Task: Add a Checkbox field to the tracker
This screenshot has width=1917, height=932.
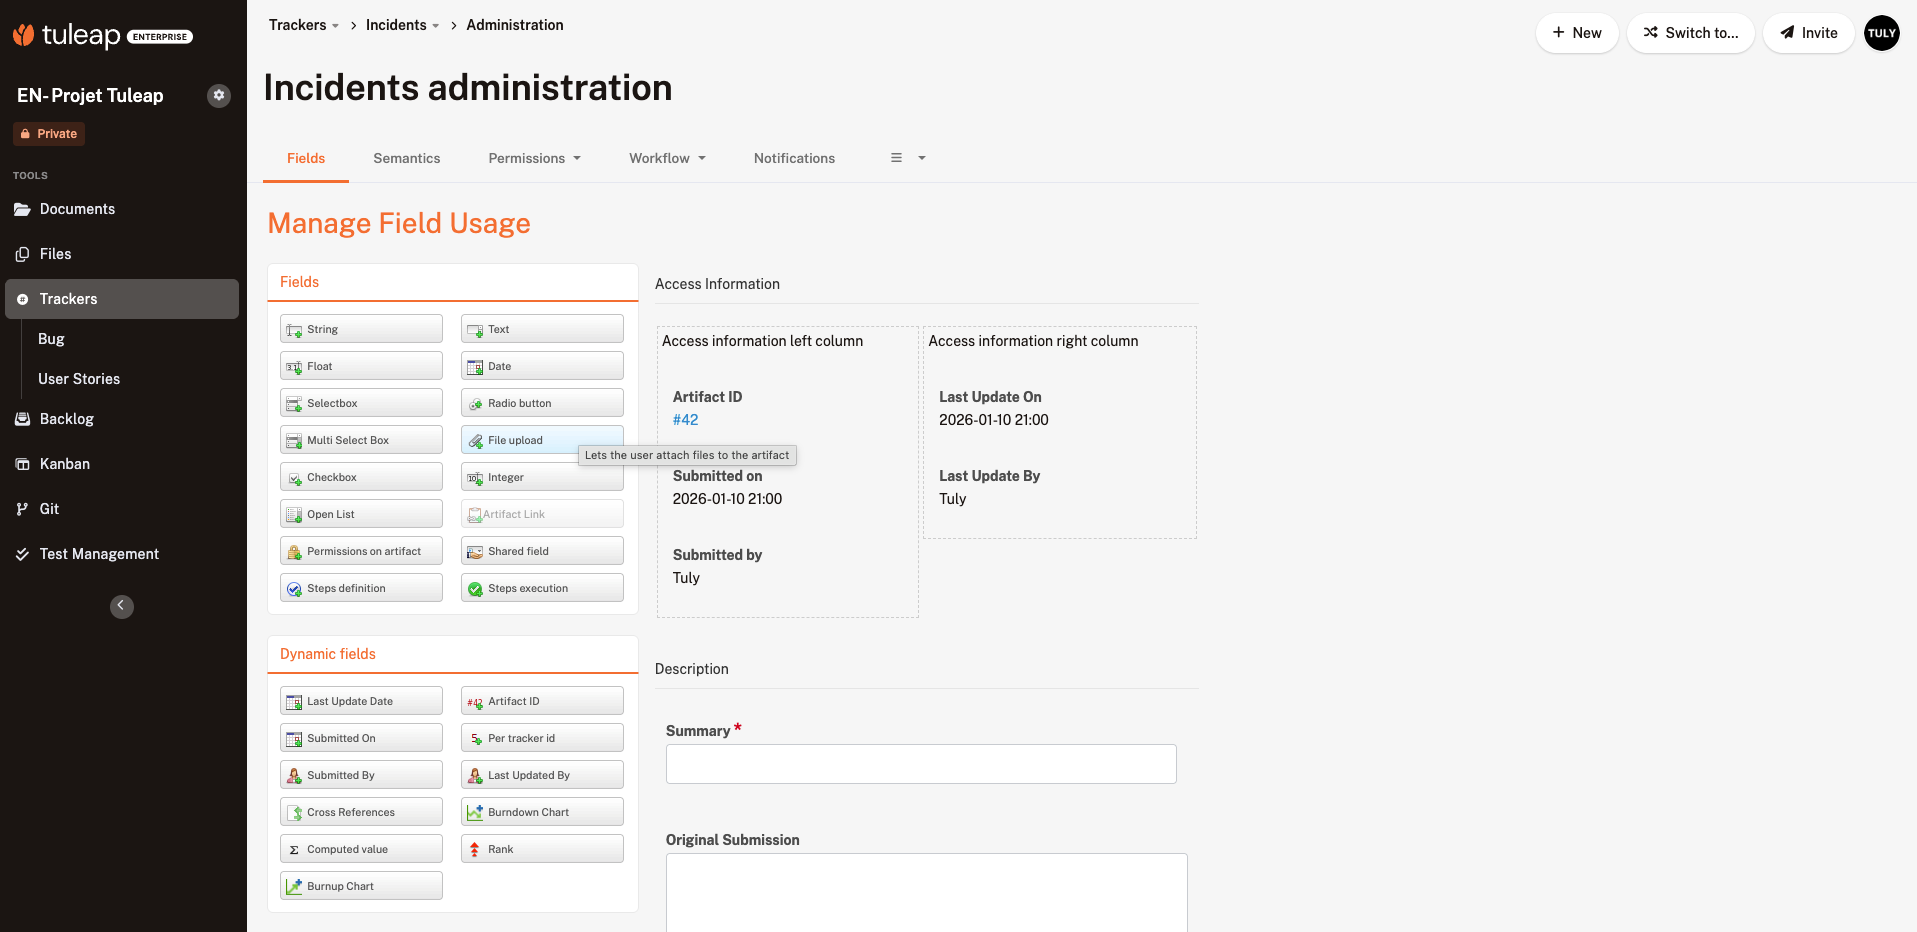Action: 360,477
